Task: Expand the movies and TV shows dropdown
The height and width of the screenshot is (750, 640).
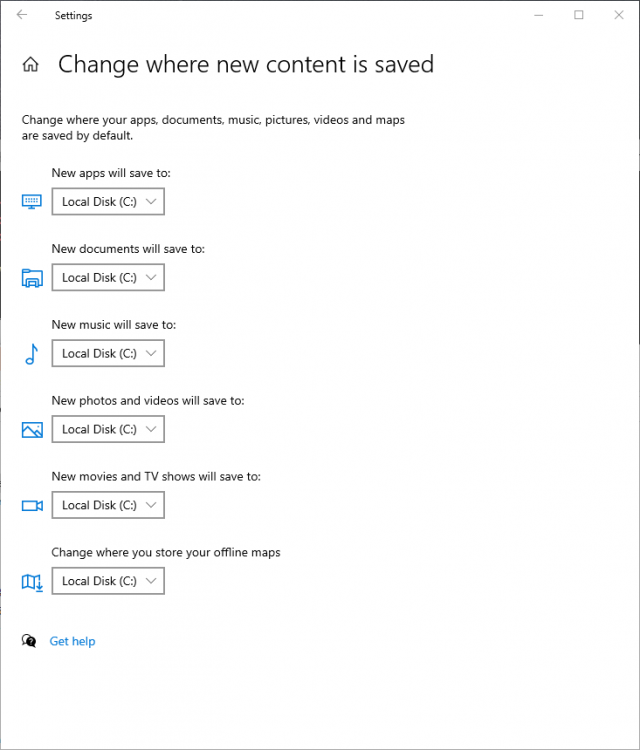Action: (x=108, y=505)
